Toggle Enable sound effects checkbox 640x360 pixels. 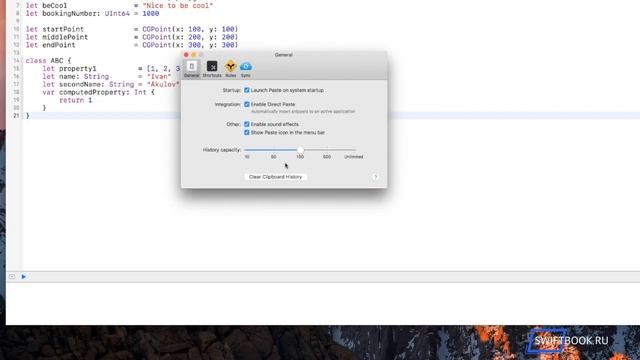[247, 124]
